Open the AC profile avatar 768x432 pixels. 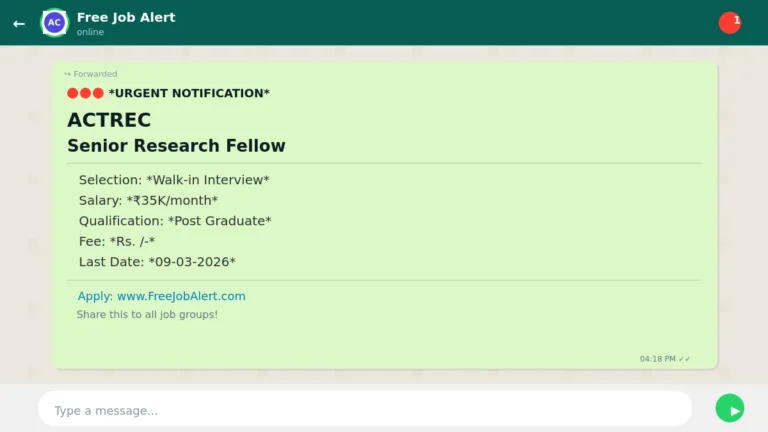point(54,22)
